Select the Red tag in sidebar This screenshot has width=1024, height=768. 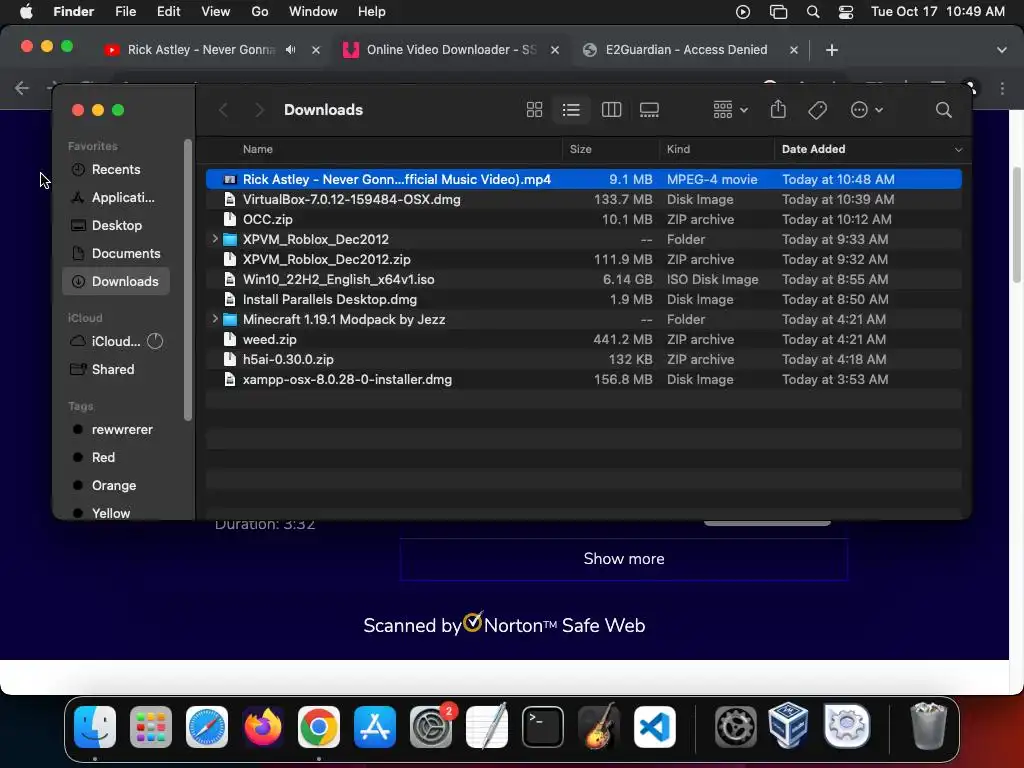pos(116,458)
